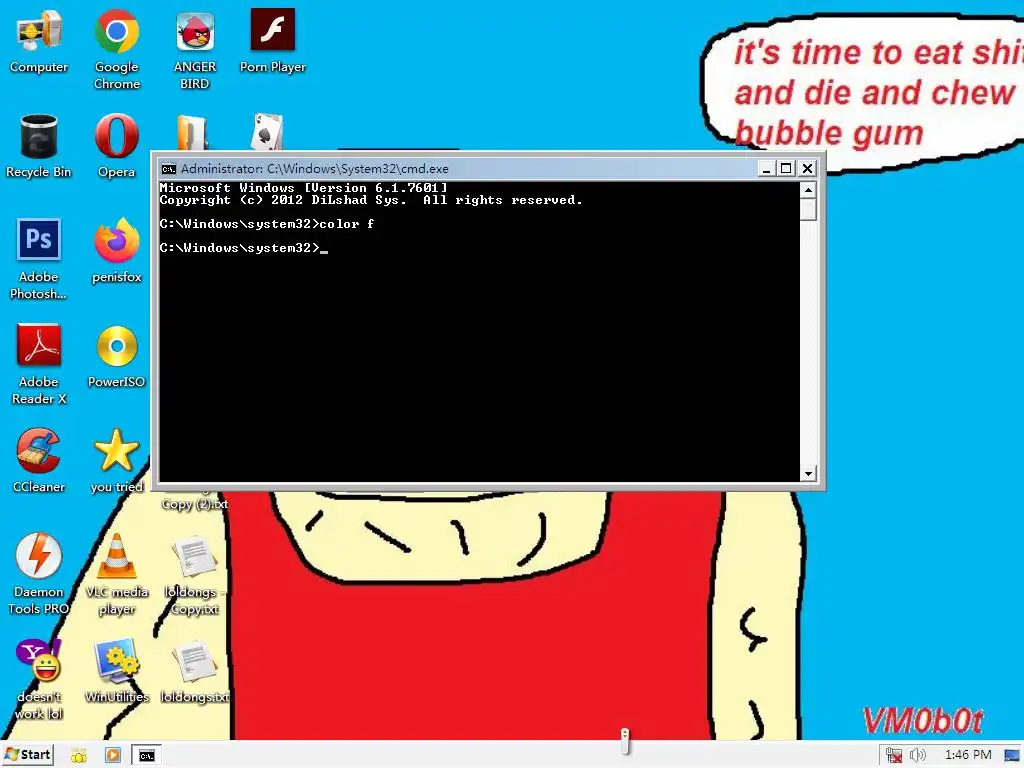Click the cmd scrollbar down arrow
Image resolution: width=1024 pixels, height=768 pixels.
(808, 473)
